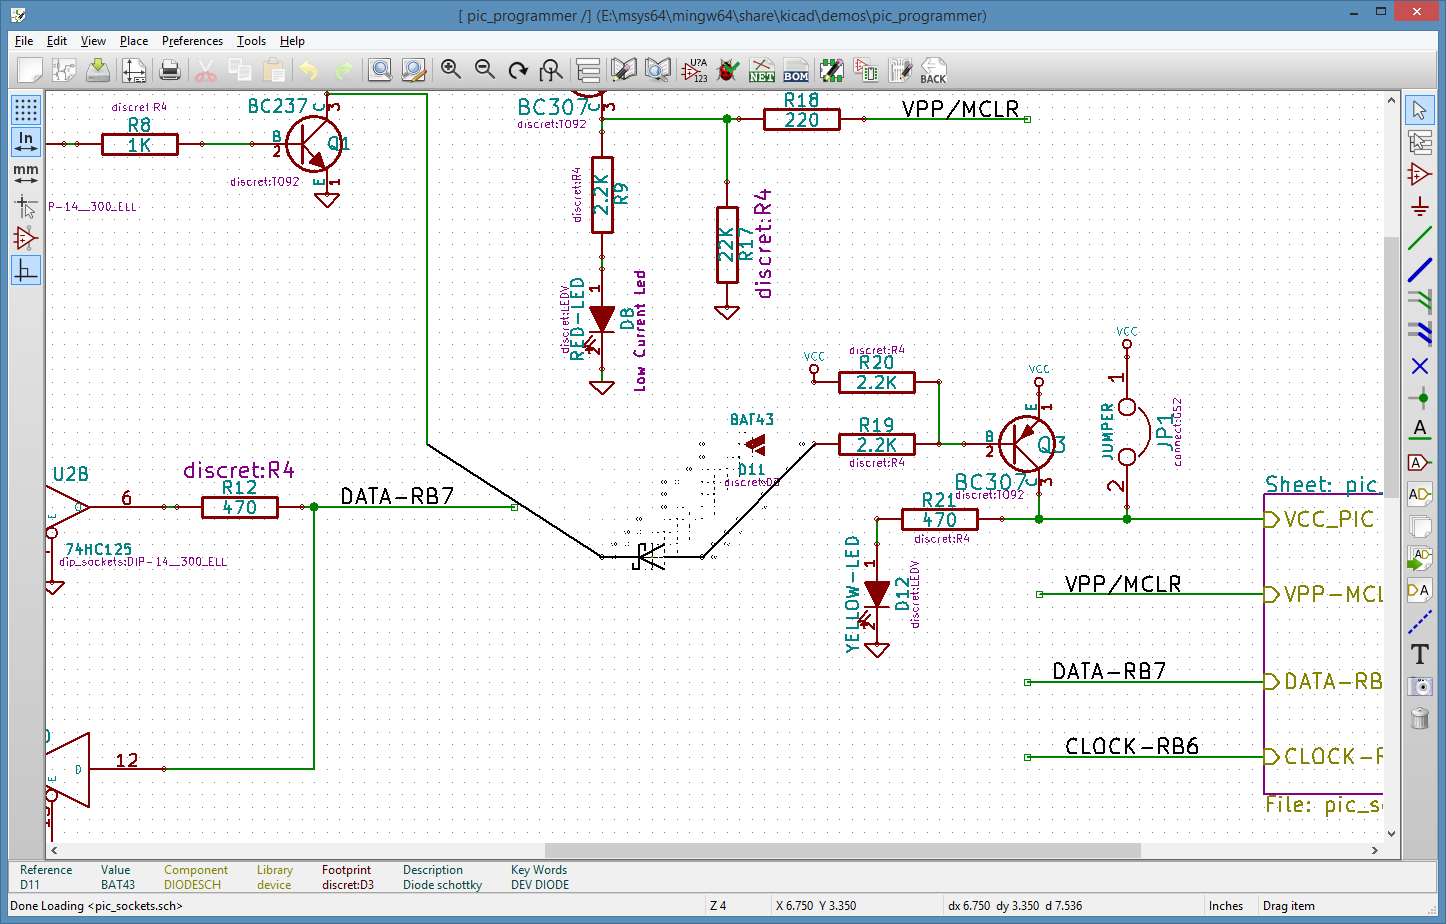The image size is (1446, 924).
Task: Select the Place text tool
Action: pos(1419,654)
